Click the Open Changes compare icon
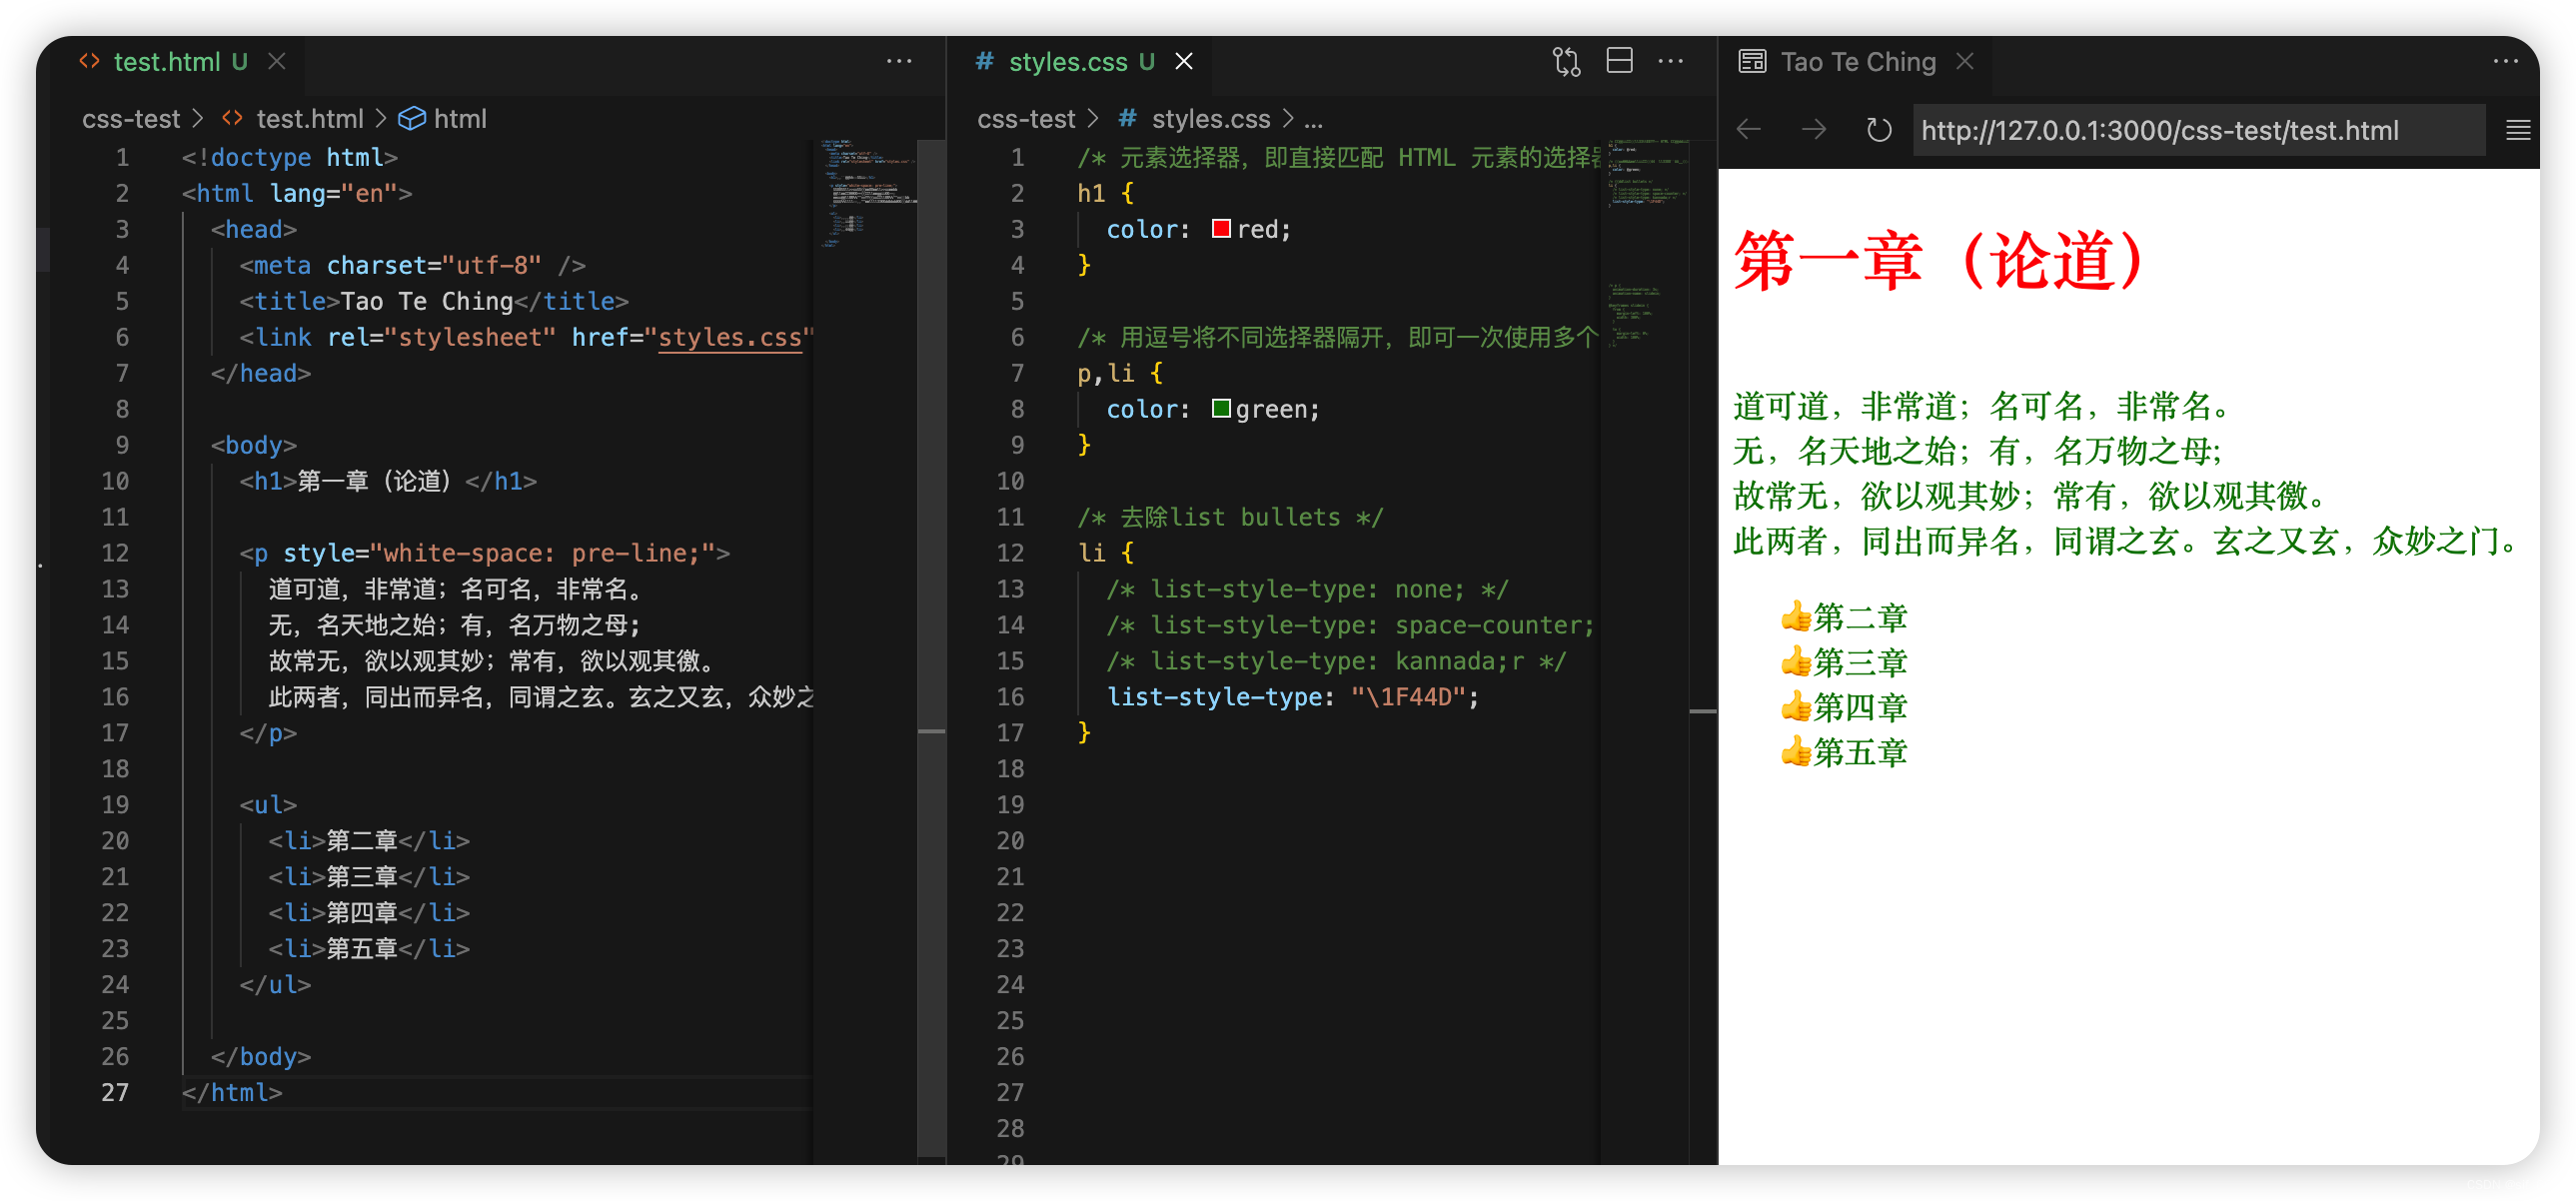 click(1566, 62)
